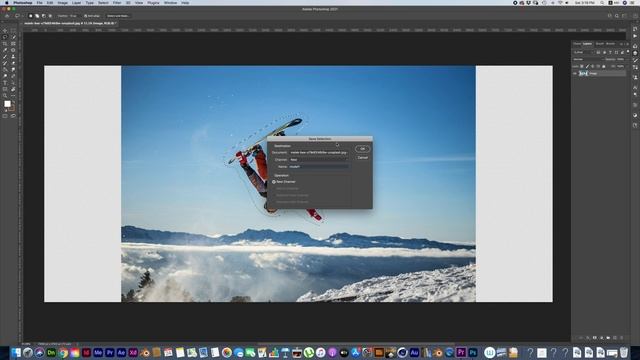640x360 pixels.
Task: Open the Channel dropdown in Save Selection
Action: click(319, 160)
